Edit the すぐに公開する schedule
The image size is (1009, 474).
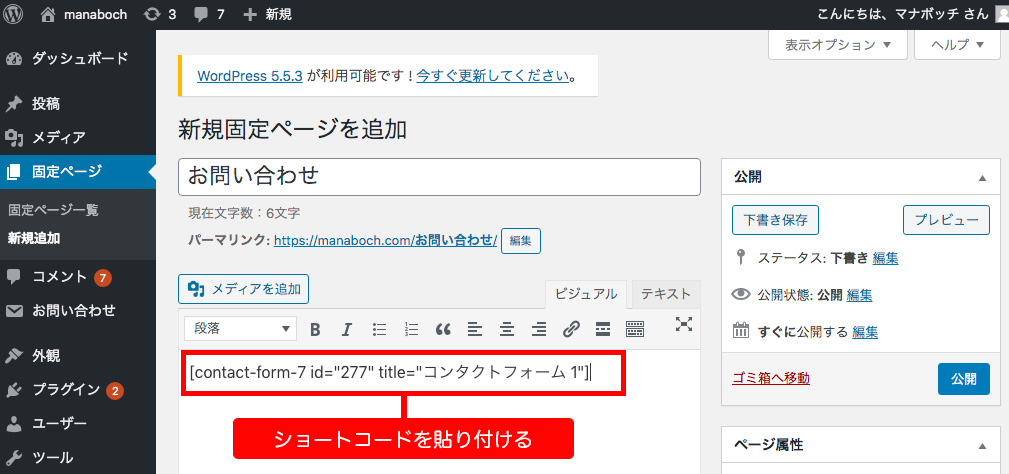865,333
